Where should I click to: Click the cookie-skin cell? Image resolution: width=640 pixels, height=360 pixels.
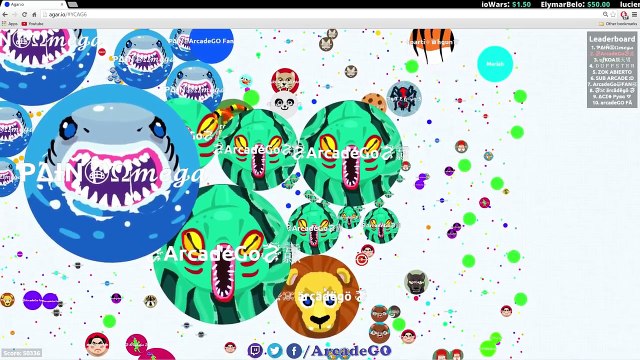point(374,103)
